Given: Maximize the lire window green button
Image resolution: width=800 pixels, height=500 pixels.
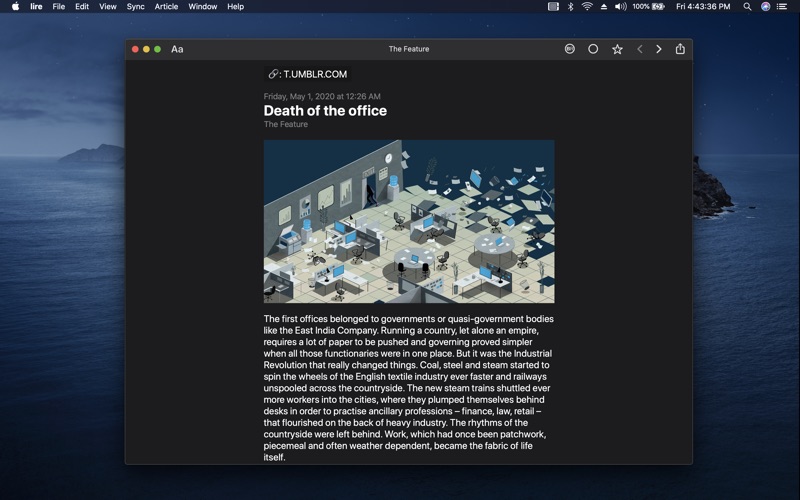Looking at the screenshot, I should tap(158, 49).
